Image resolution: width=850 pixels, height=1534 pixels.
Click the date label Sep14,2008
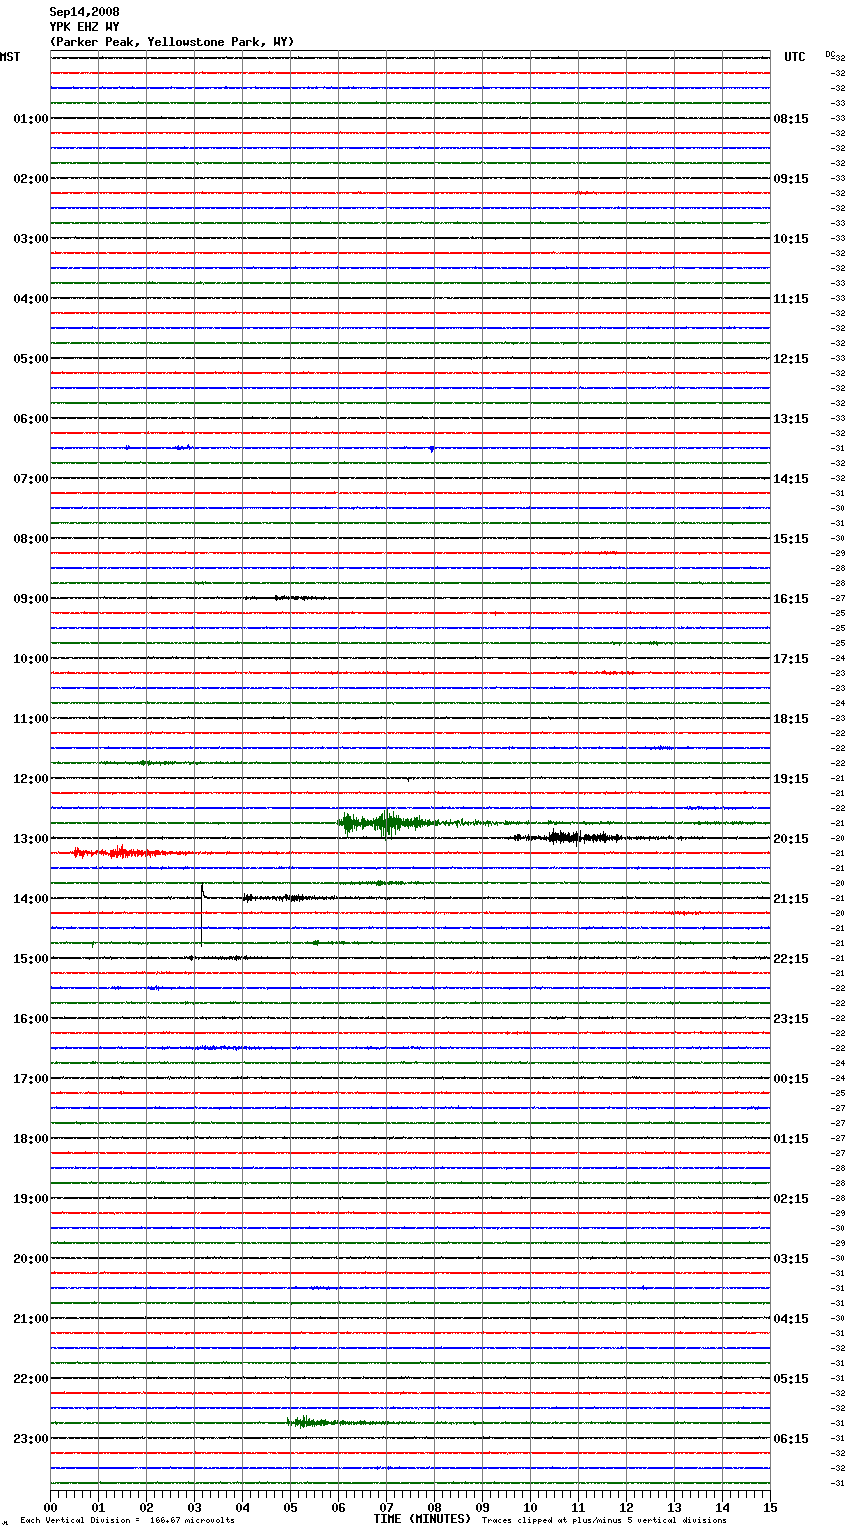coord(85,12)
